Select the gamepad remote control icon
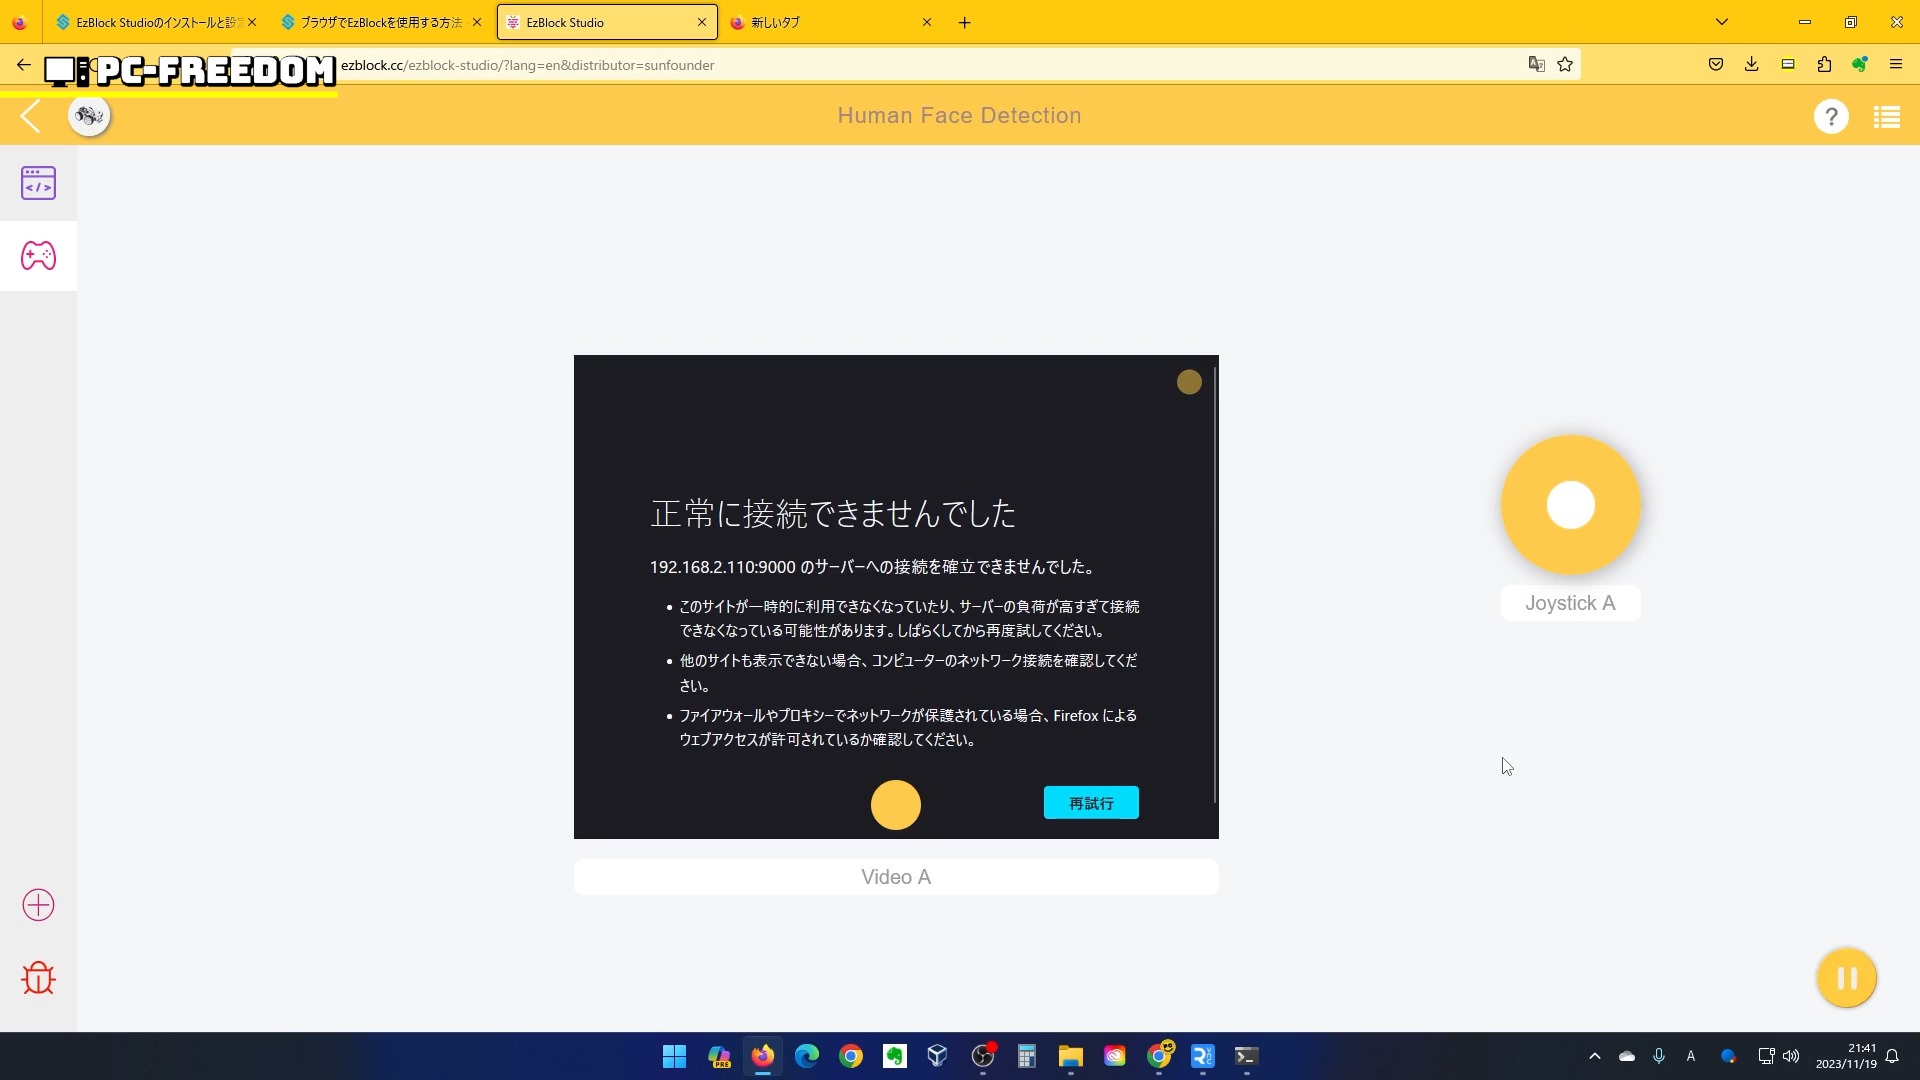Image resolution: width=1920 pixels, height=1080 pixels. click(x=38, y=256)
